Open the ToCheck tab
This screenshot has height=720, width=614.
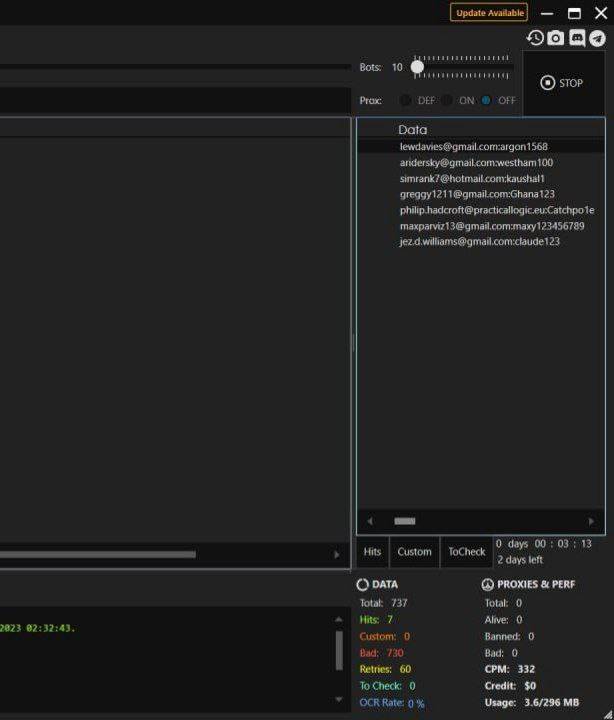pos(466,551)
